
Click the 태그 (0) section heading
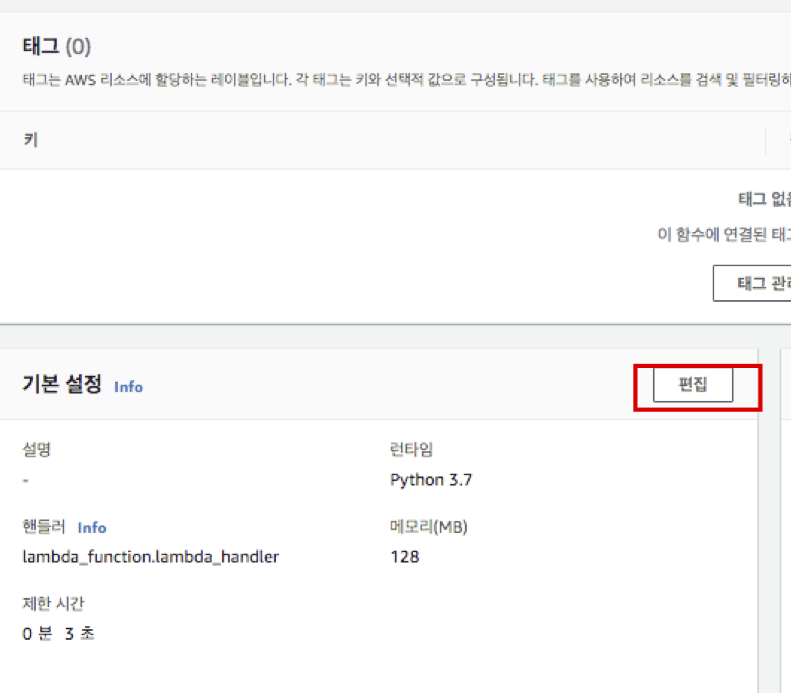[x=56, y=46]
